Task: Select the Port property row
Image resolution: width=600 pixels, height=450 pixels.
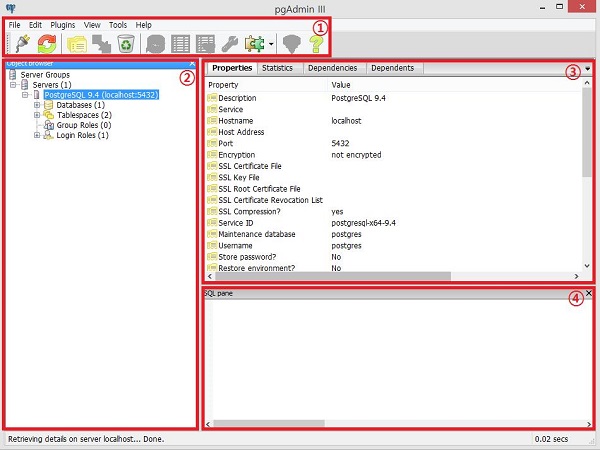Action: pos(394,143)
